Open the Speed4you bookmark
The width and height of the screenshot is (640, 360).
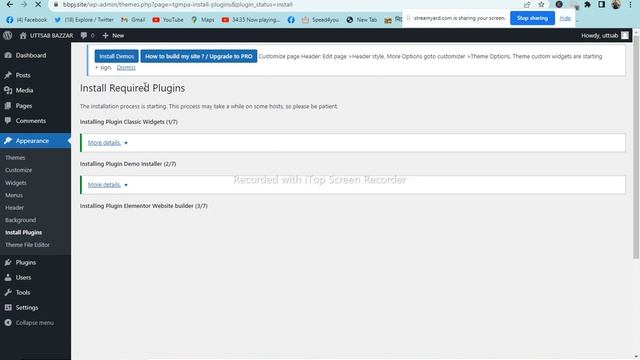pos(320,20)
